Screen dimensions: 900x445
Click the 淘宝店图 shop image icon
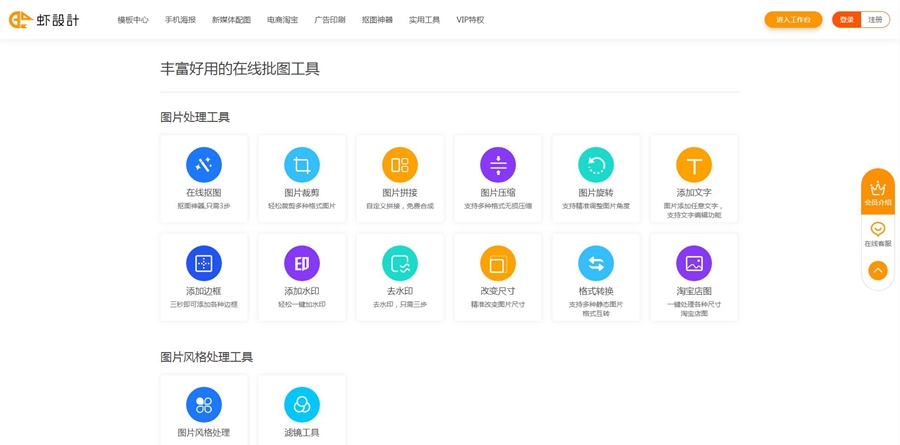pyautogui.click(x=694, y=264)
